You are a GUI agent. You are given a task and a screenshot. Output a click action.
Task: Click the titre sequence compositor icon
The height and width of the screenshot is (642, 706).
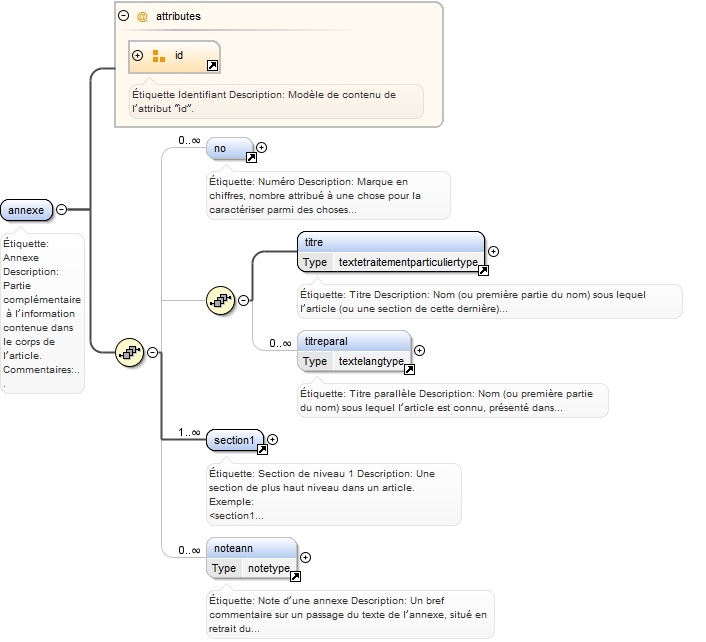[221, 300]
